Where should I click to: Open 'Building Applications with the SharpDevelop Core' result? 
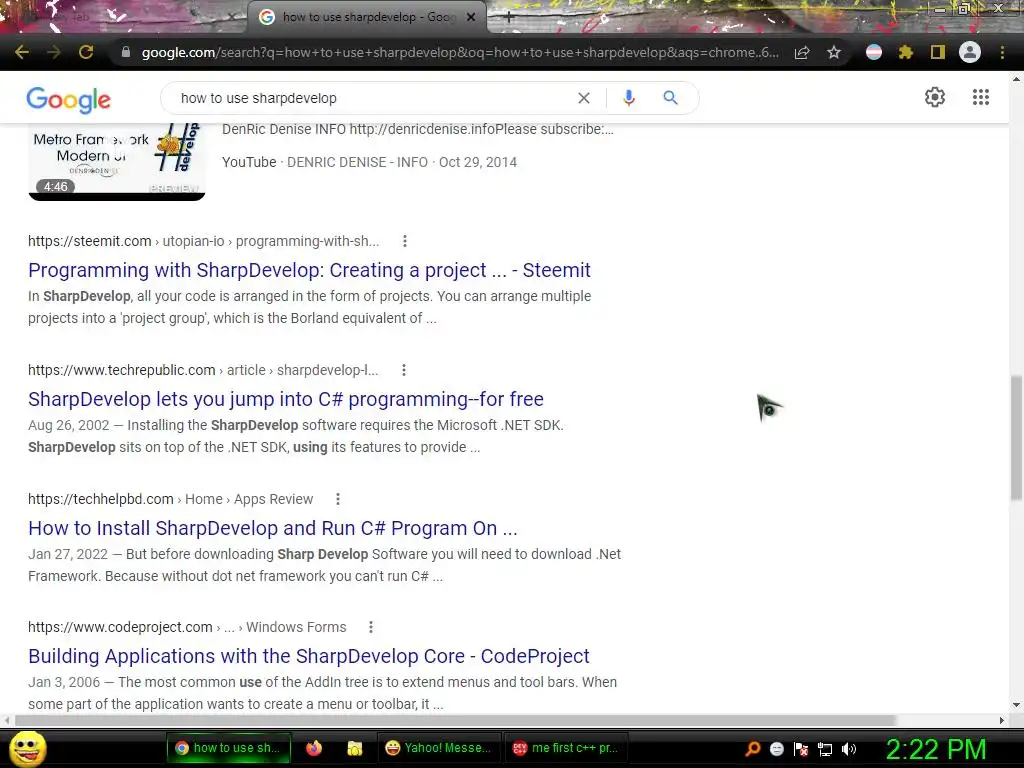coord(308,656)
